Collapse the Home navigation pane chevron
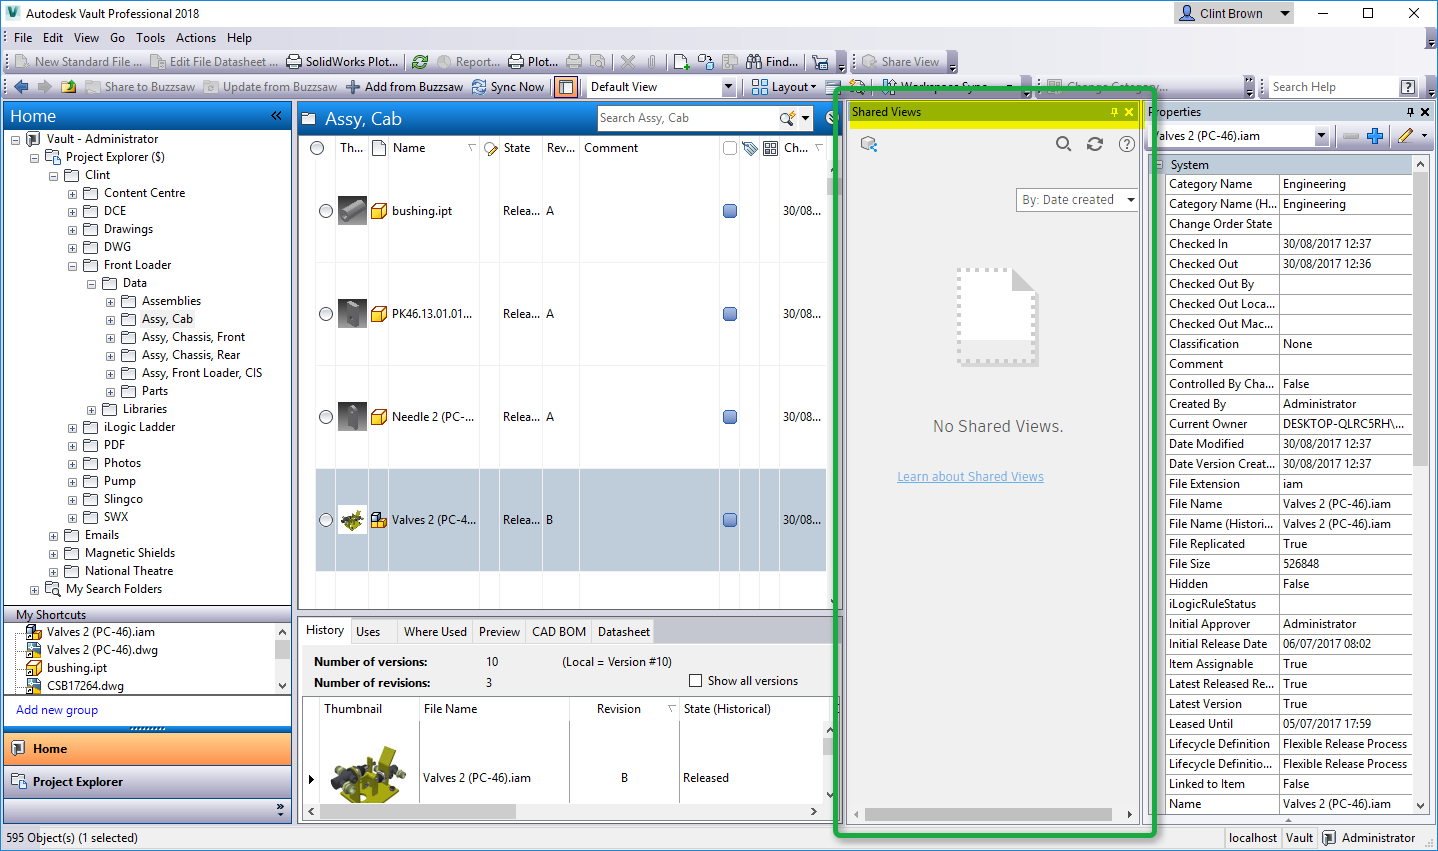Viewport: 1438px width, 851px height. 276,116
